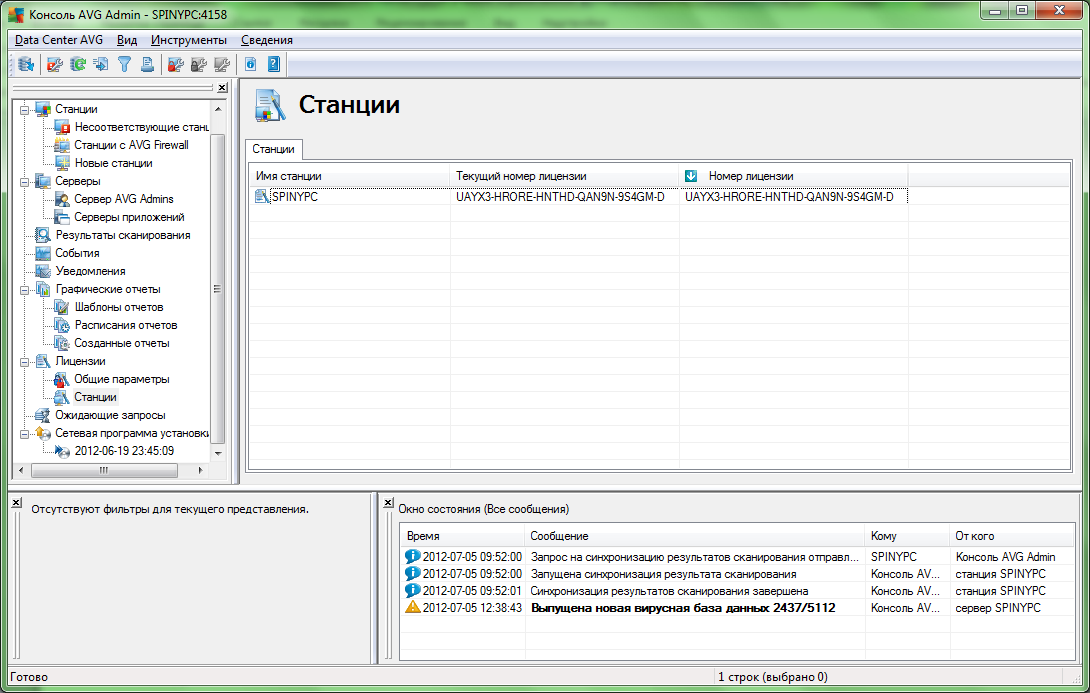Collapse the Графические отчеты node
The image size is (1090, 693).
click(x=24, y=289)
